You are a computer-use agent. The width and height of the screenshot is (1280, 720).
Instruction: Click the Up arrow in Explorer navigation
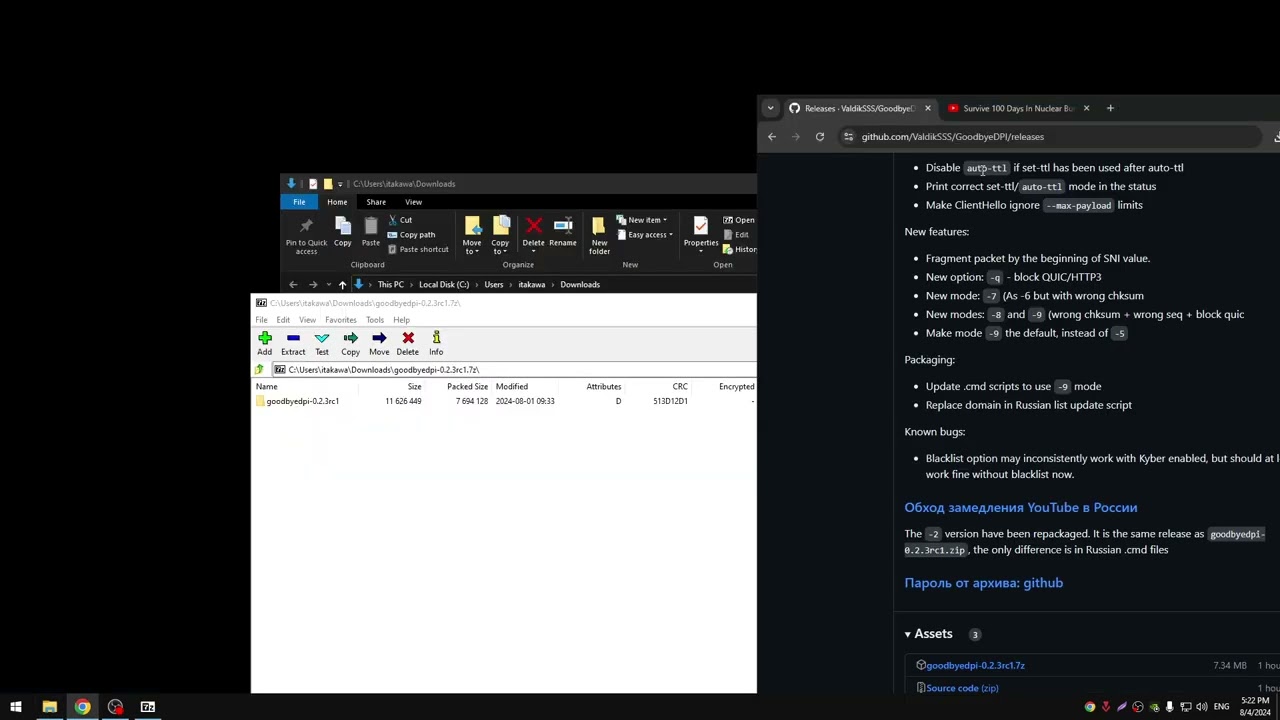(342, 285)
